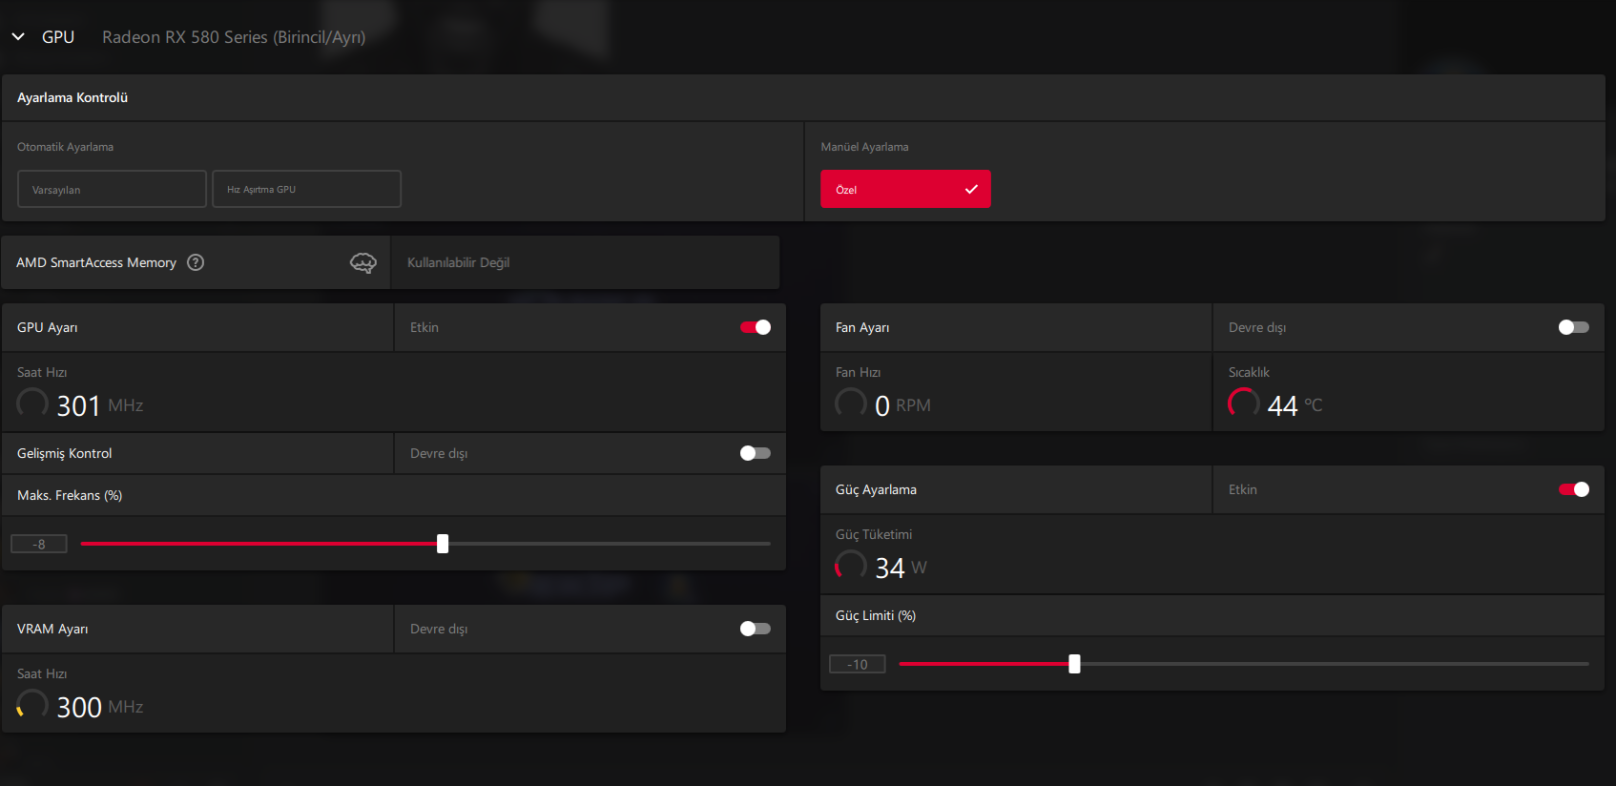Select the Özel manual tuning button
Viewport: 1616px width, 786px height.
pyautogui.click(x=905, y=189)
